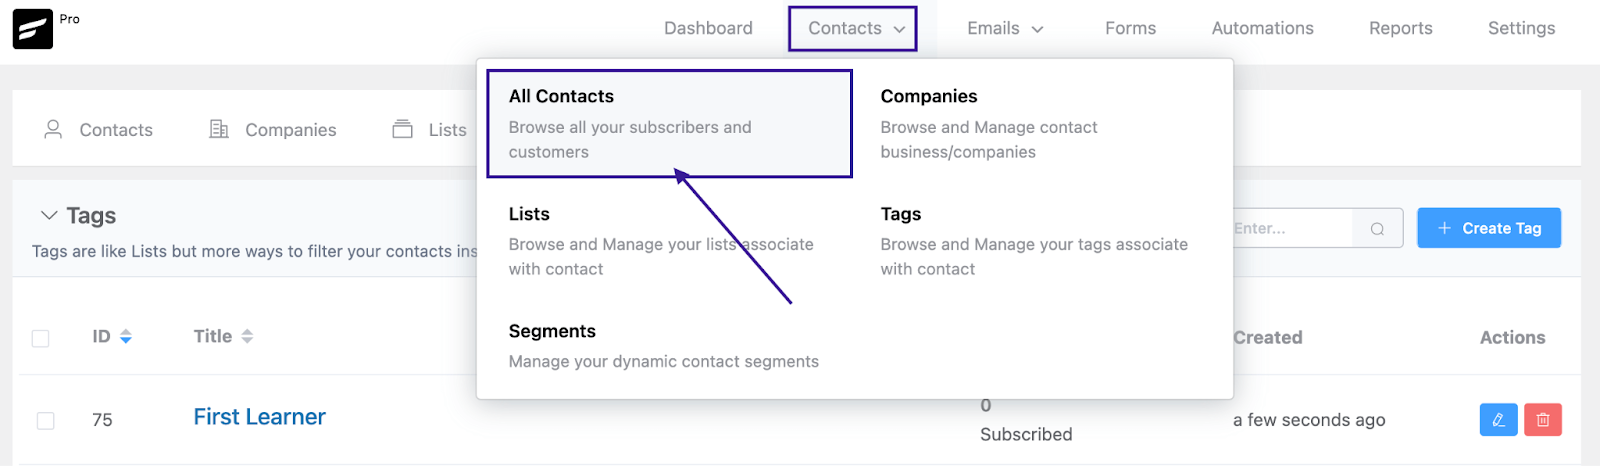Choose Segments from the Contacts menu
This screenshot has width=1600, height=466.
point(552,332)
